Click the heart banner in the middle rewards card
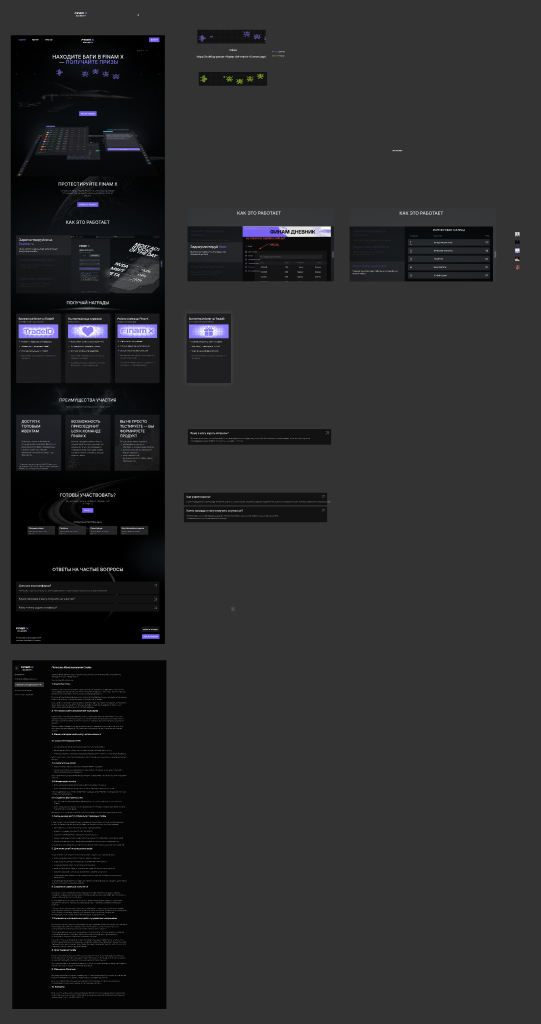The height and width of the screenshot is (1024, 541). 88,332
